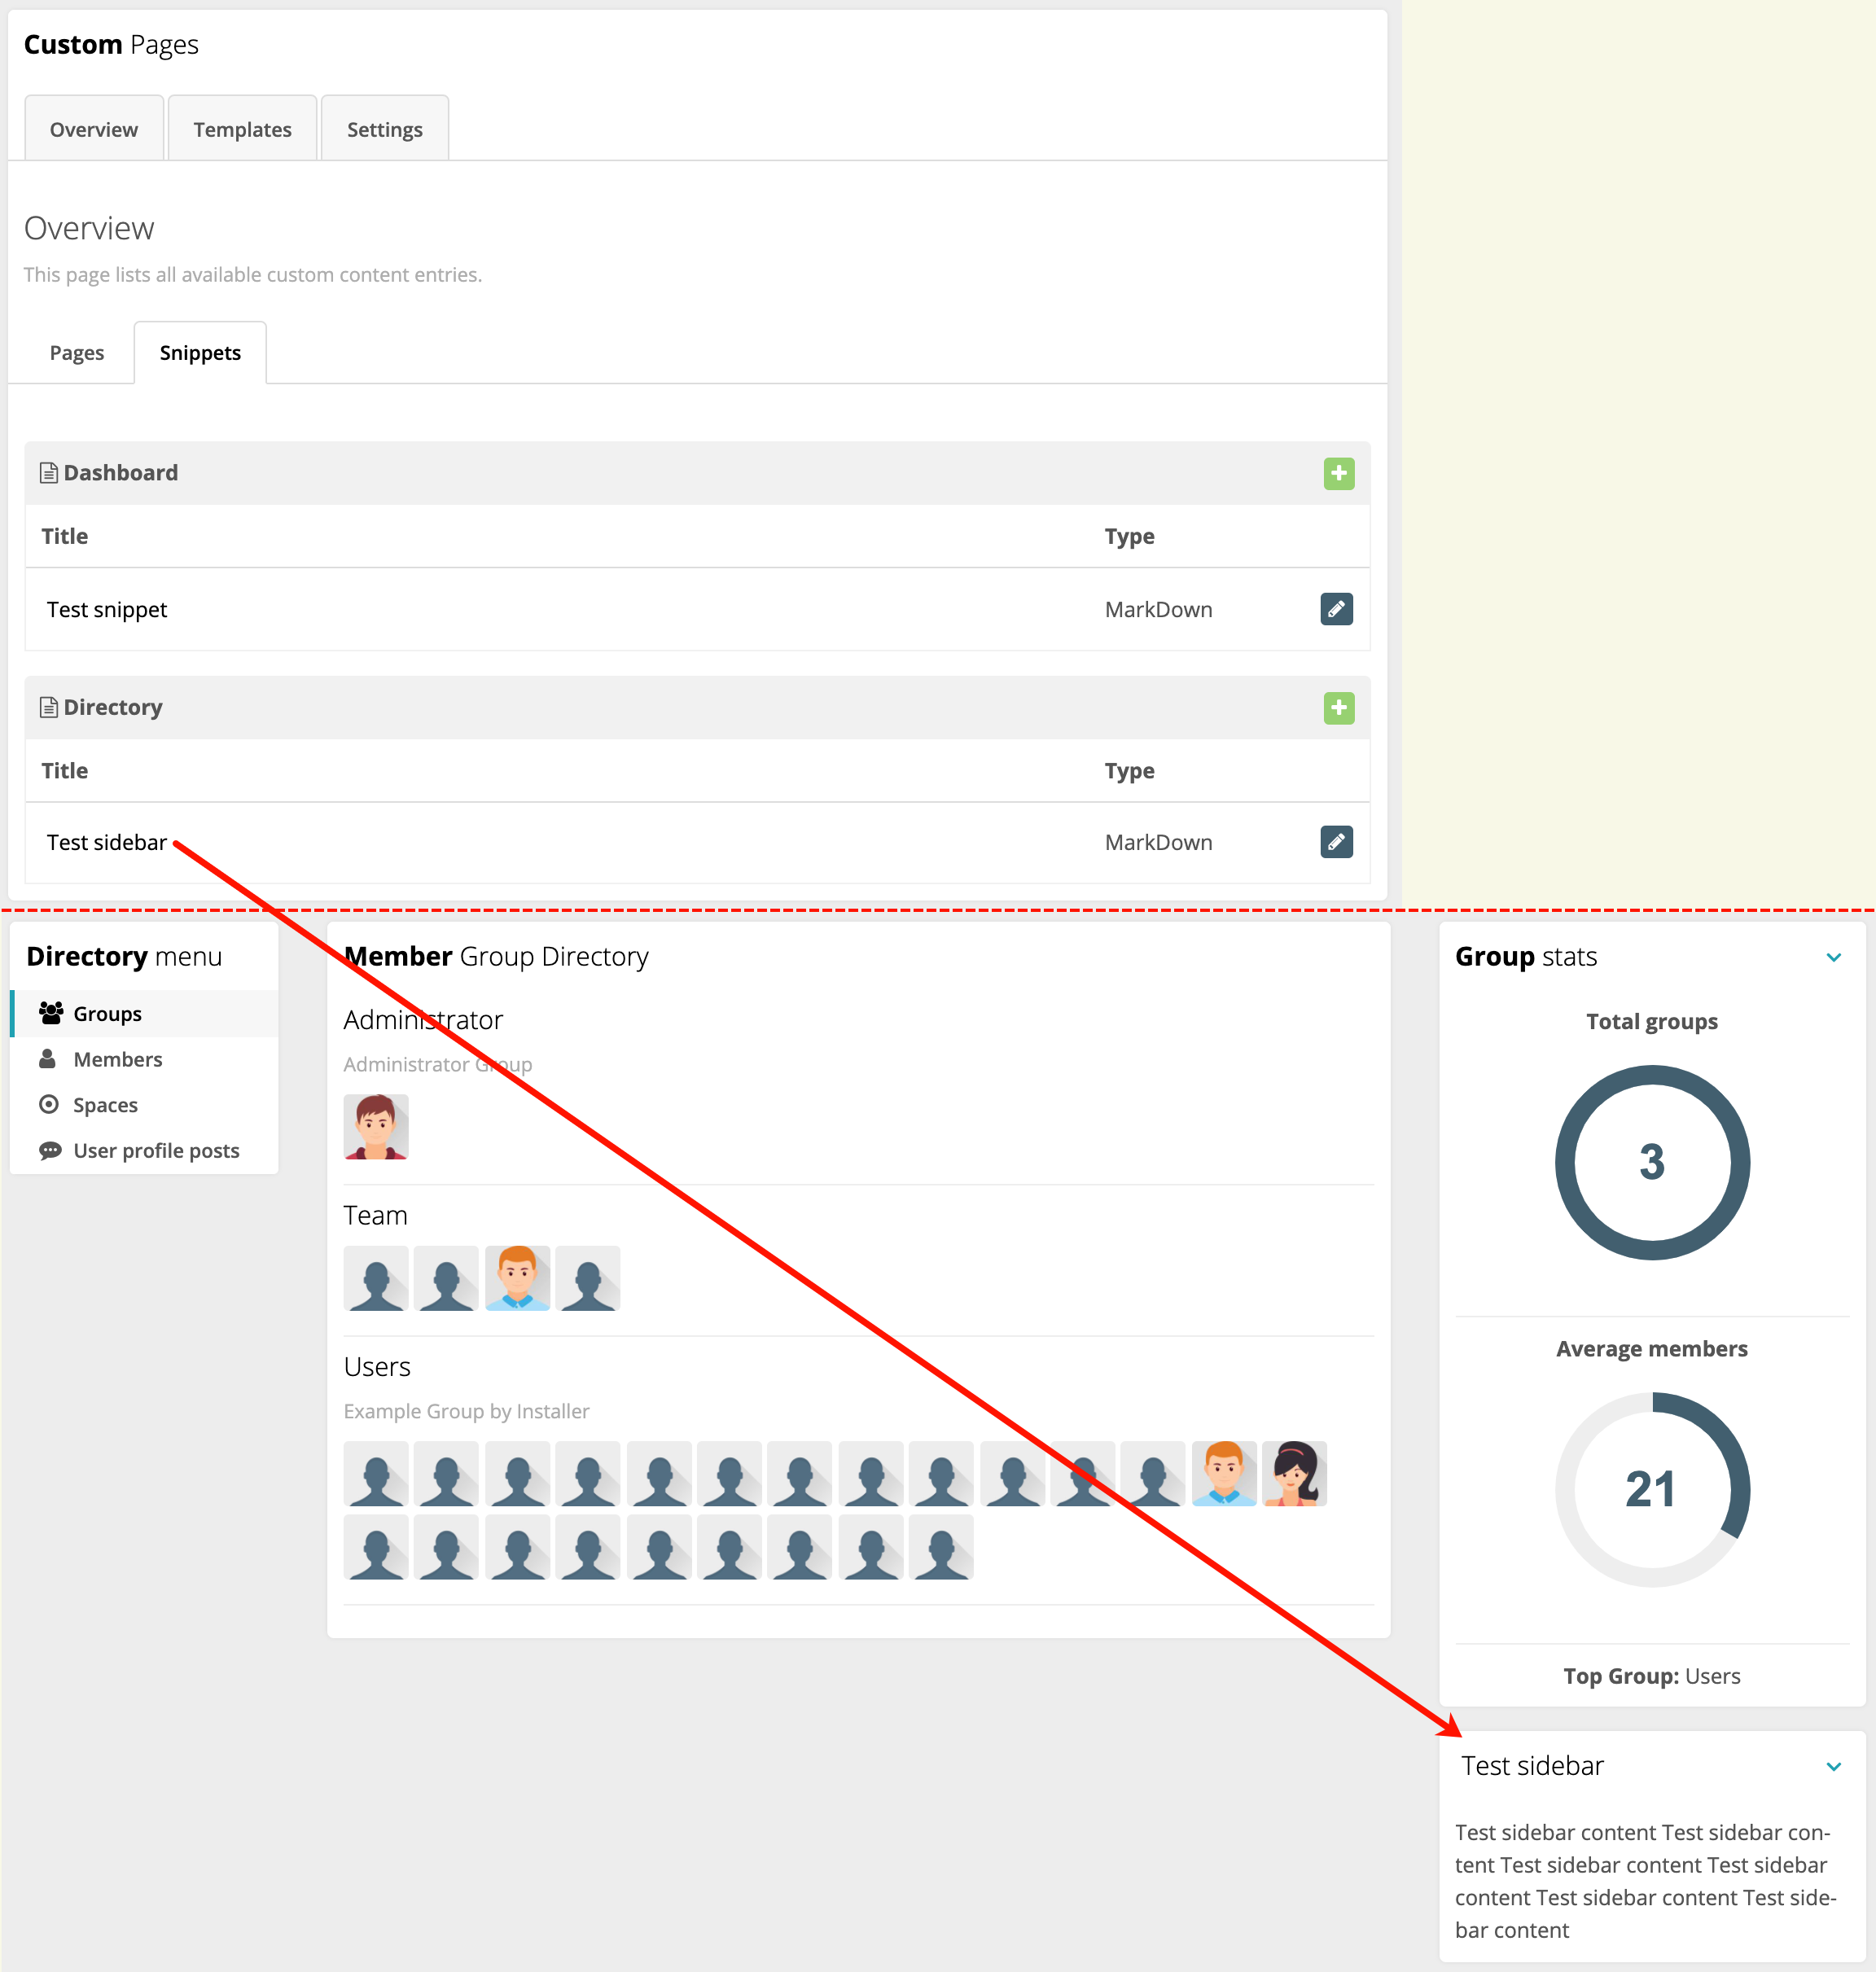This screenshot has height=1972, width=1876.
Task: Open the Settings tab
Action: (x=384, y=128)
